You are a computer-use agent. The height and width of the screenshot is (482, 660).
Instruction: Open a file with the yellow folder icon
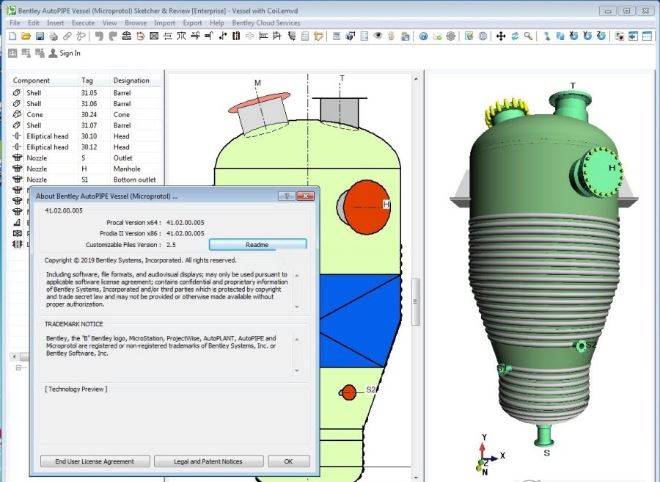26,36
